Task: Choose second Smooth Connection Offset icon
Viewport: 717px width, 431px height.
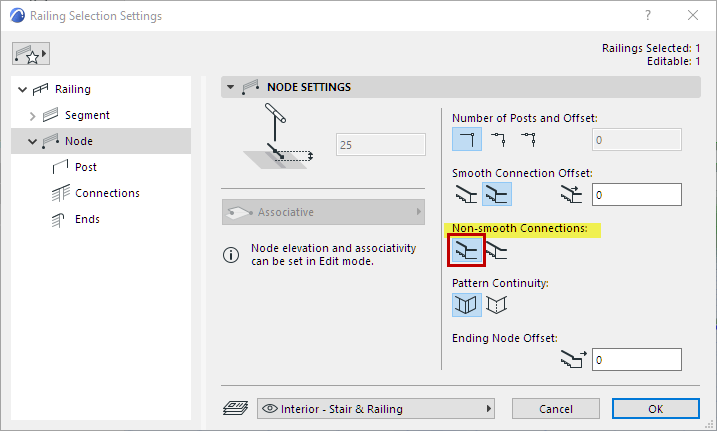Action: coord(497,194)
